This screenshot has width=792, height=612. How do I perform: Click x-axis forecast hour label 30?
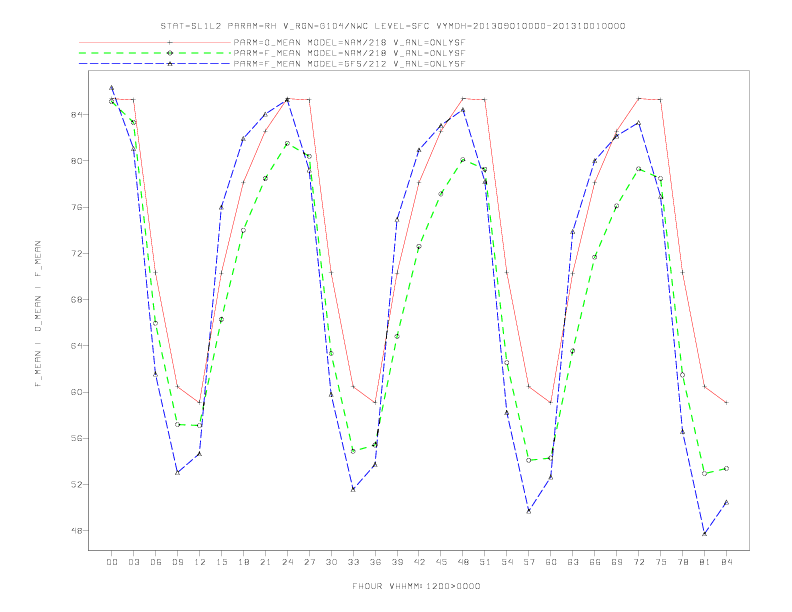tap(331, 562)
